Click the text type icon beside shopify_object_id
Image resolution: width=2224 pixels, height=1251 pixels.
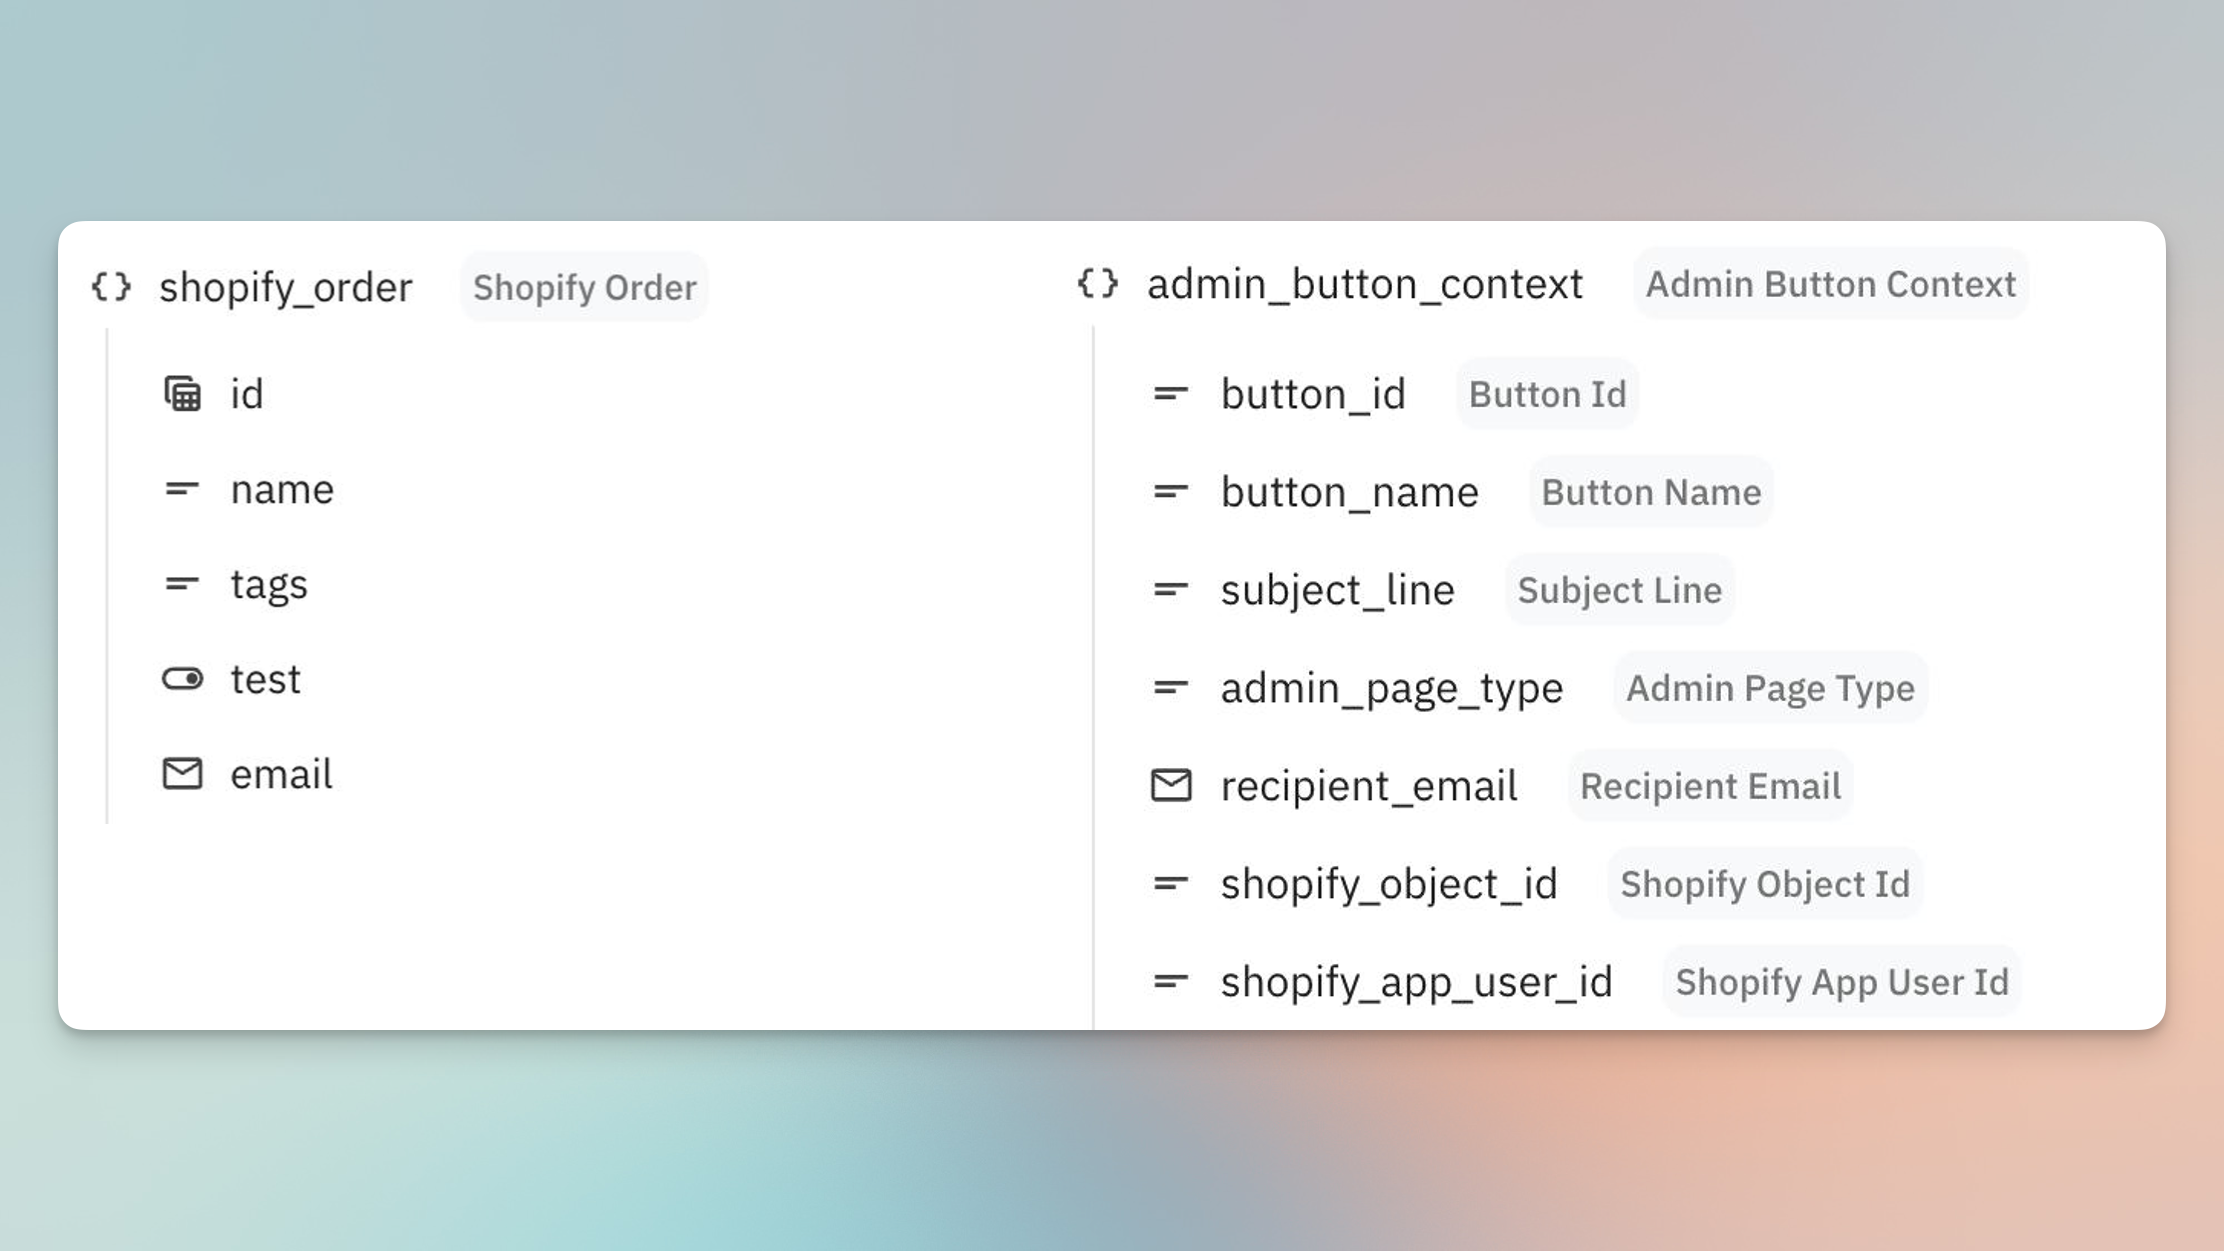click(x=1171, y=884)
